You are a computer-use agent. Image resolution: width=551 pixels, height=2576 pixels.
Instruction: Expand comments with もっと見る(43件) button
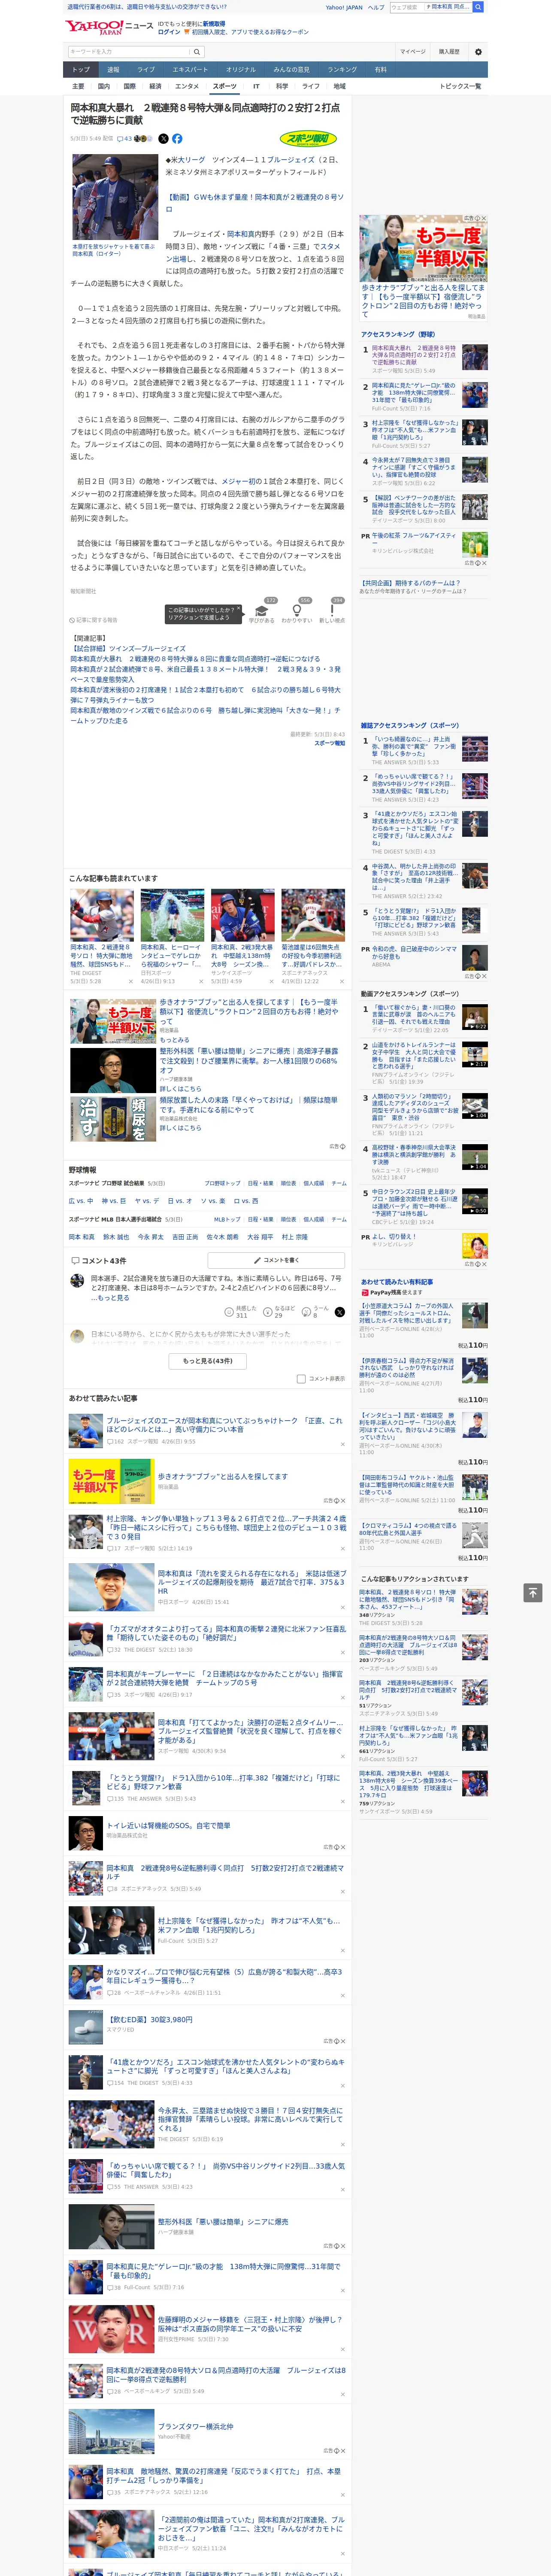[x=208, y=1360]
